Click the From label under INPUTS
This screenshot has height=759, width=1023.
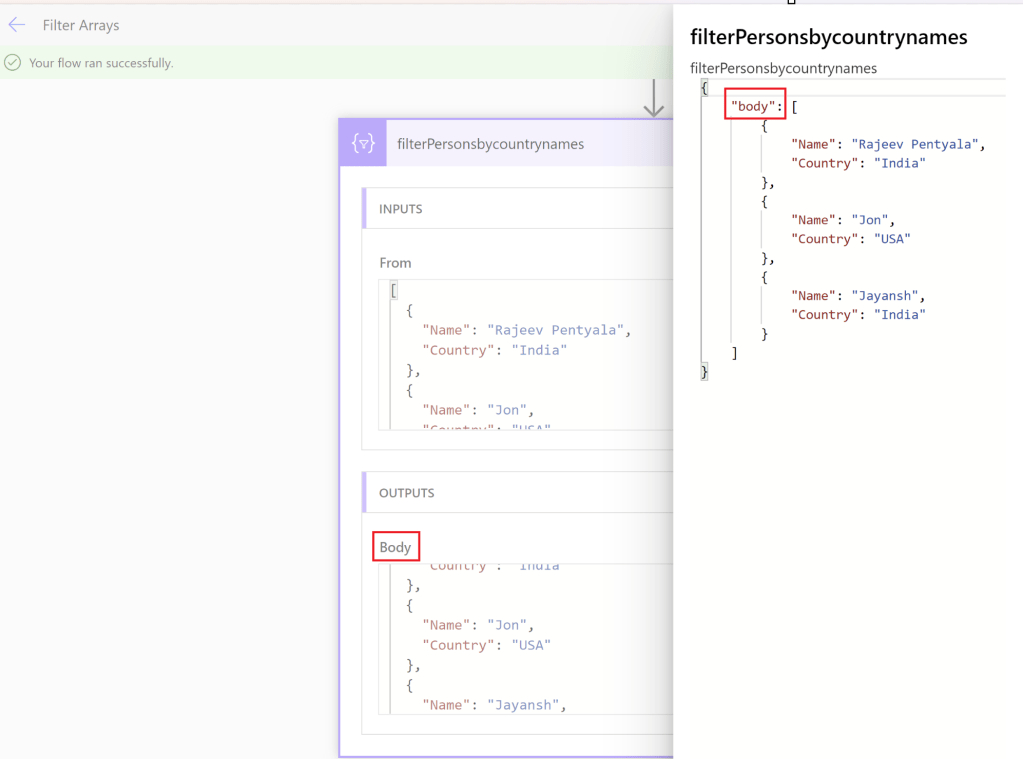(395, 263)
